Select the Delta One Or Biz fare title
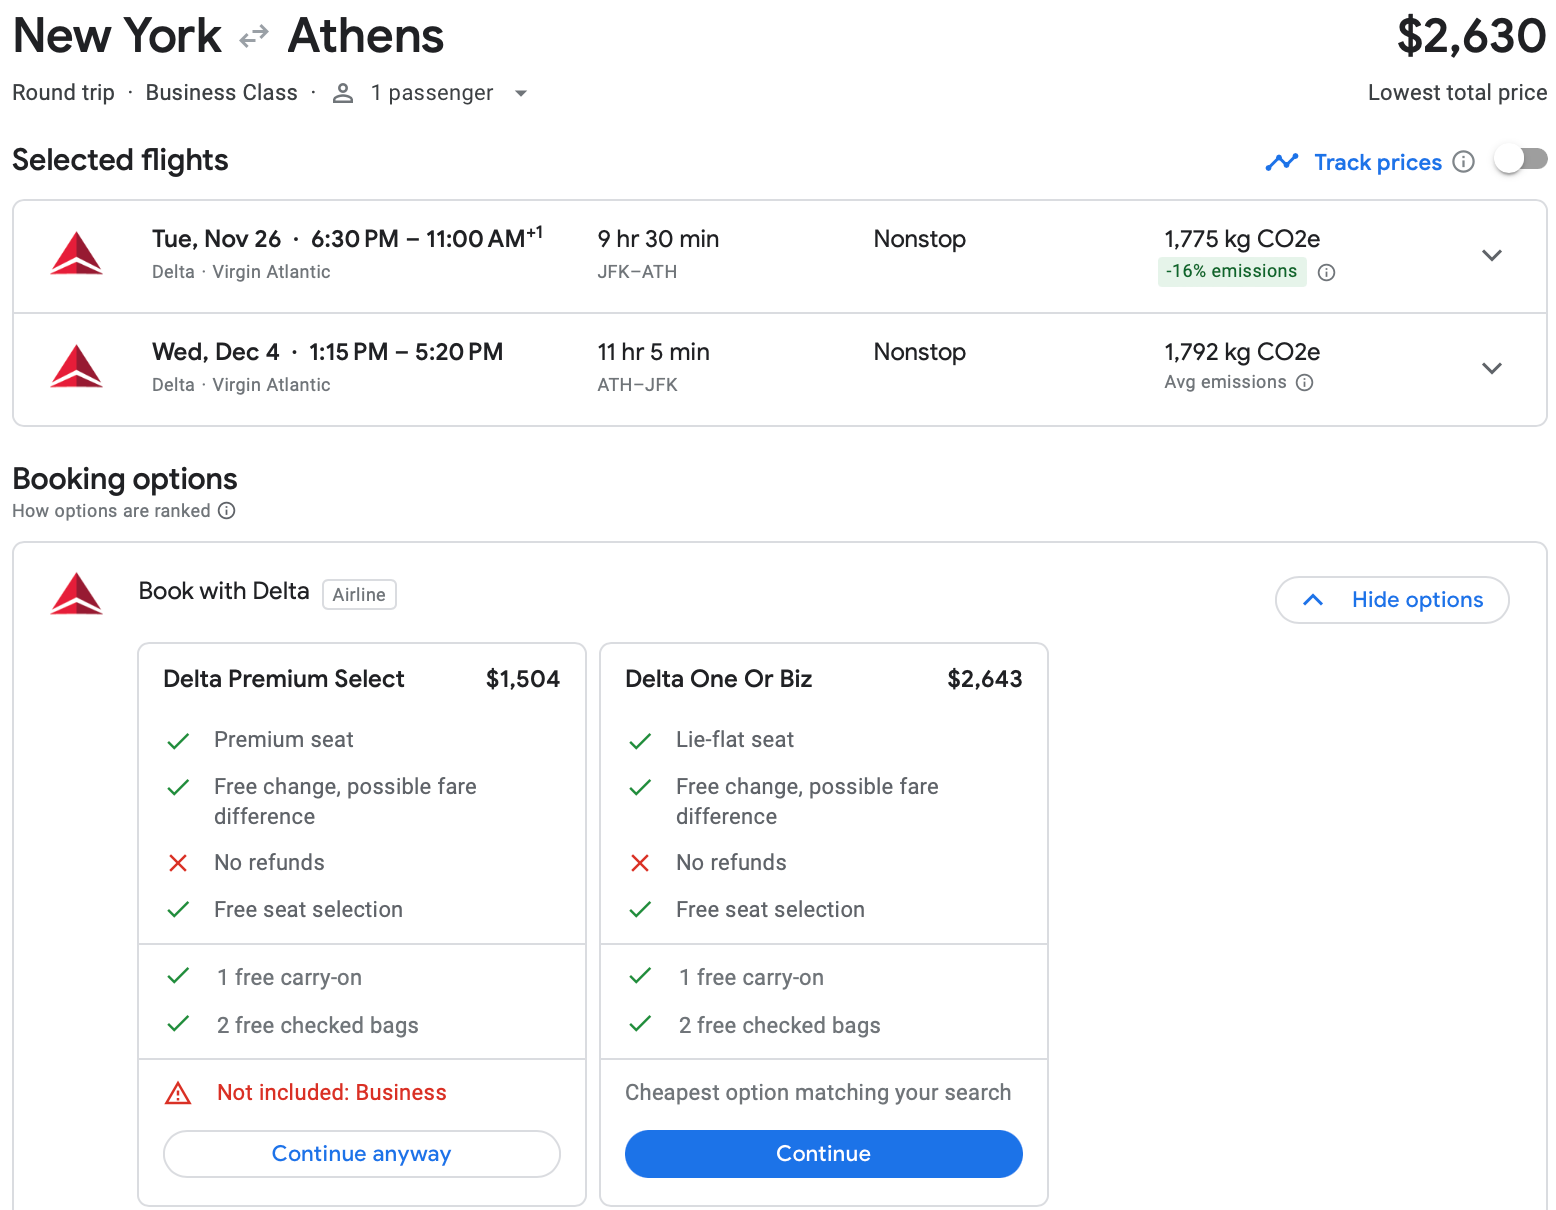 click(719, 679)
